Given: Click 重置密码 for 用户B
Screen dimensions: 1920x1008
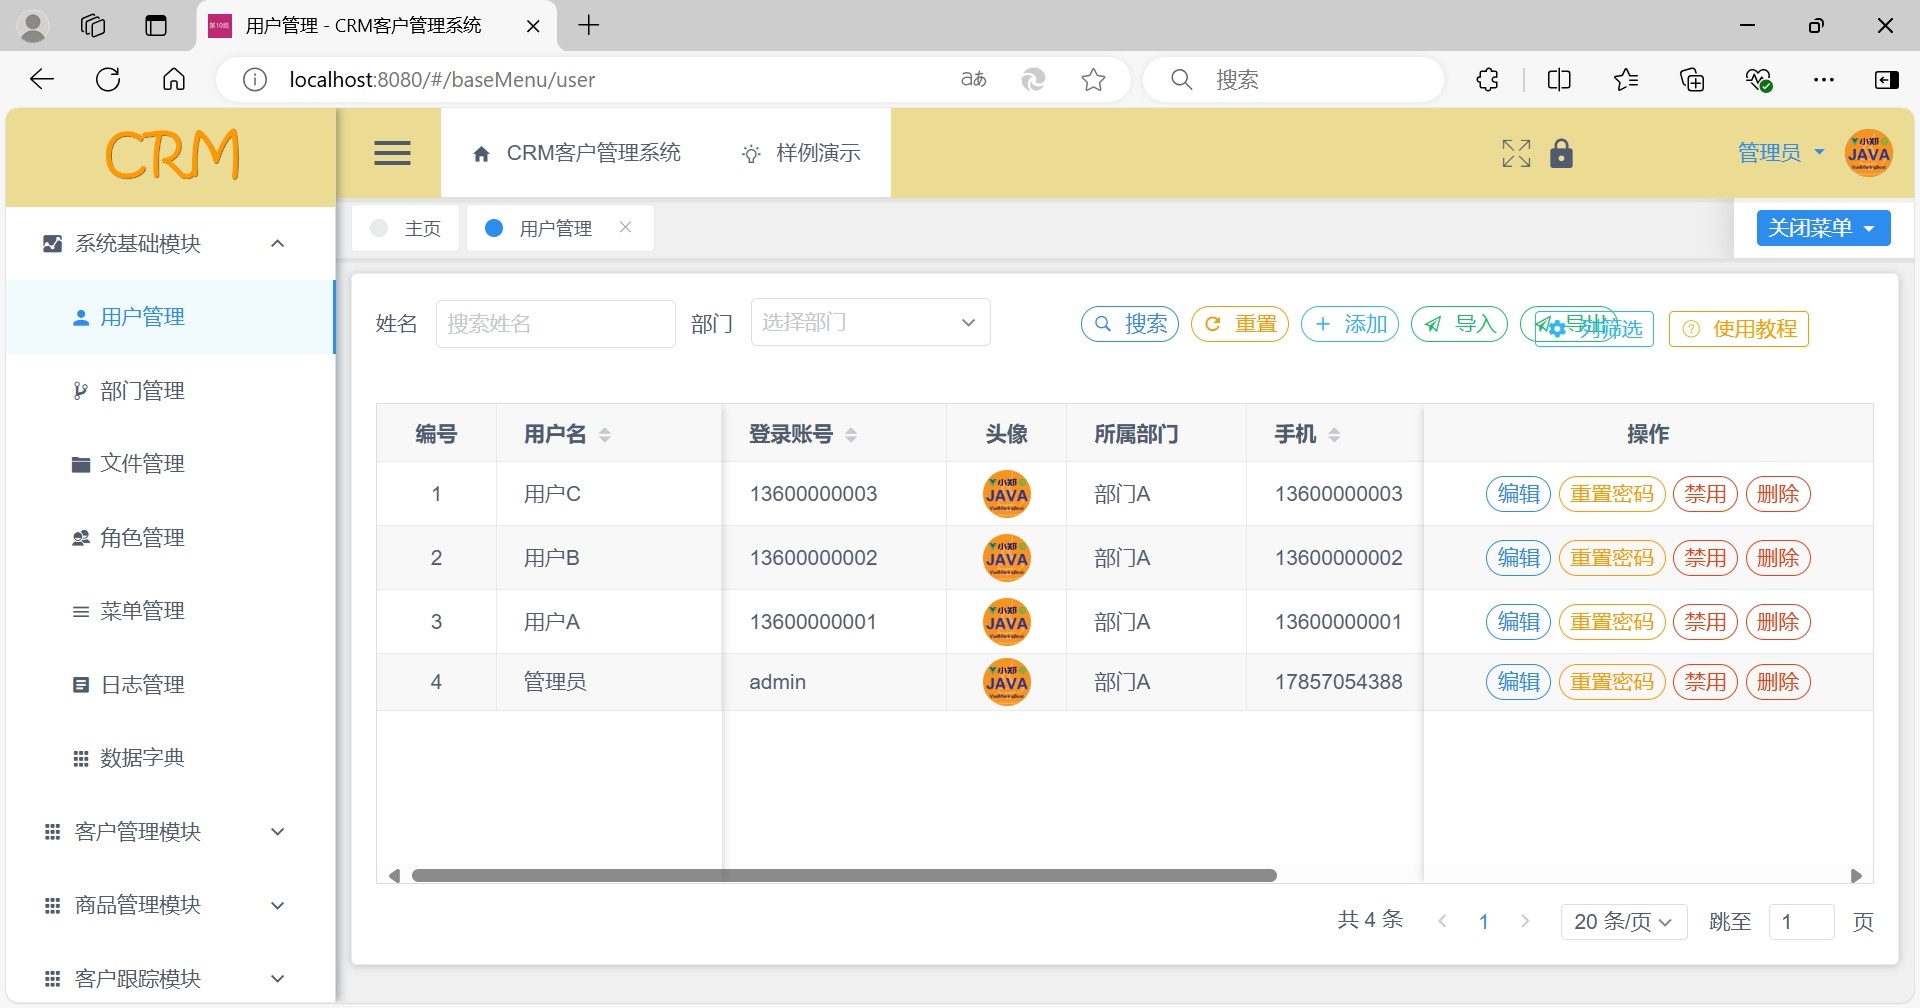Looking at the screenshot, I should (1611, 558).
